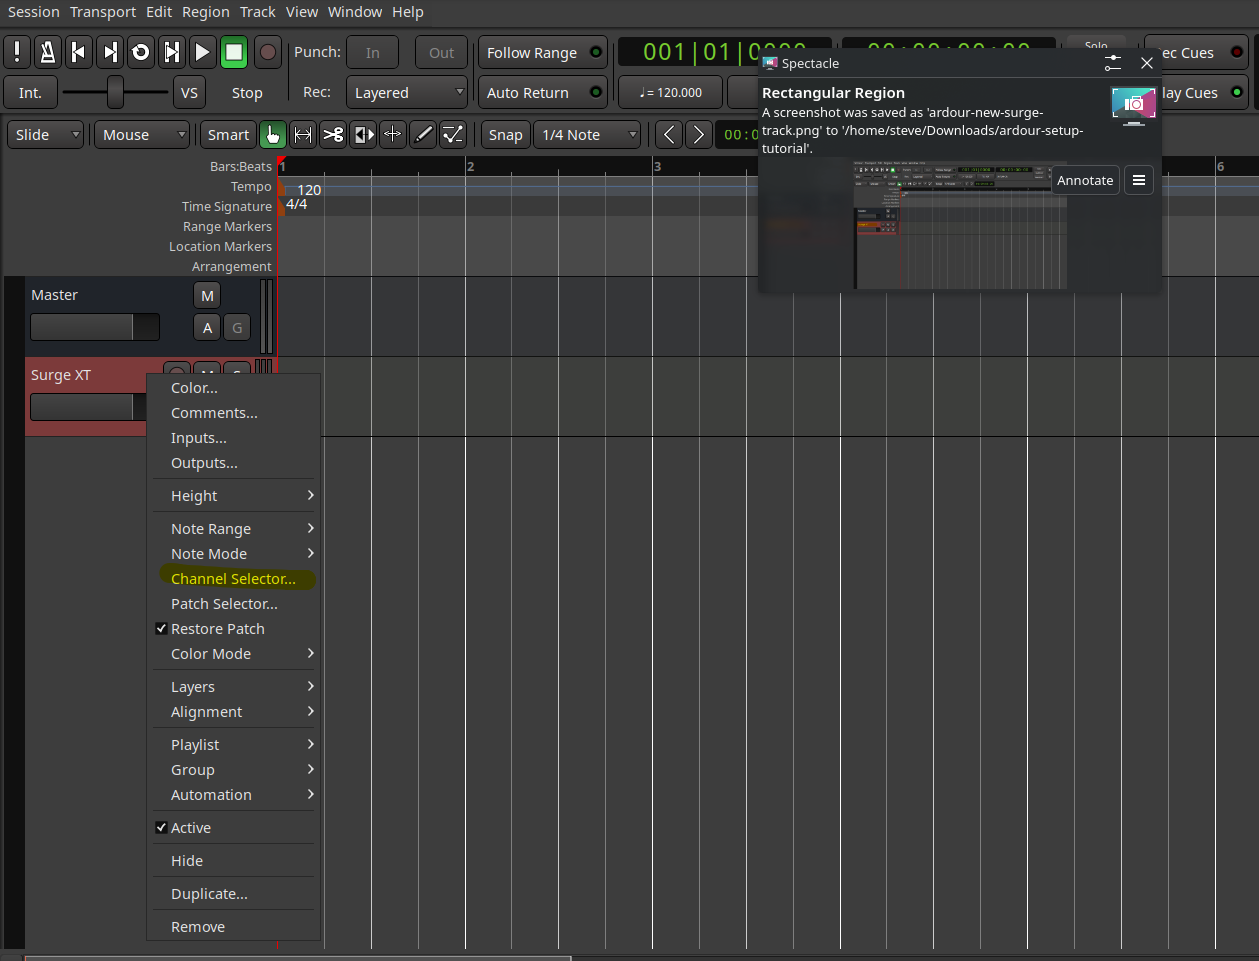
Task: Click the Surge XT track gain fader
Action: click(89, 407)
